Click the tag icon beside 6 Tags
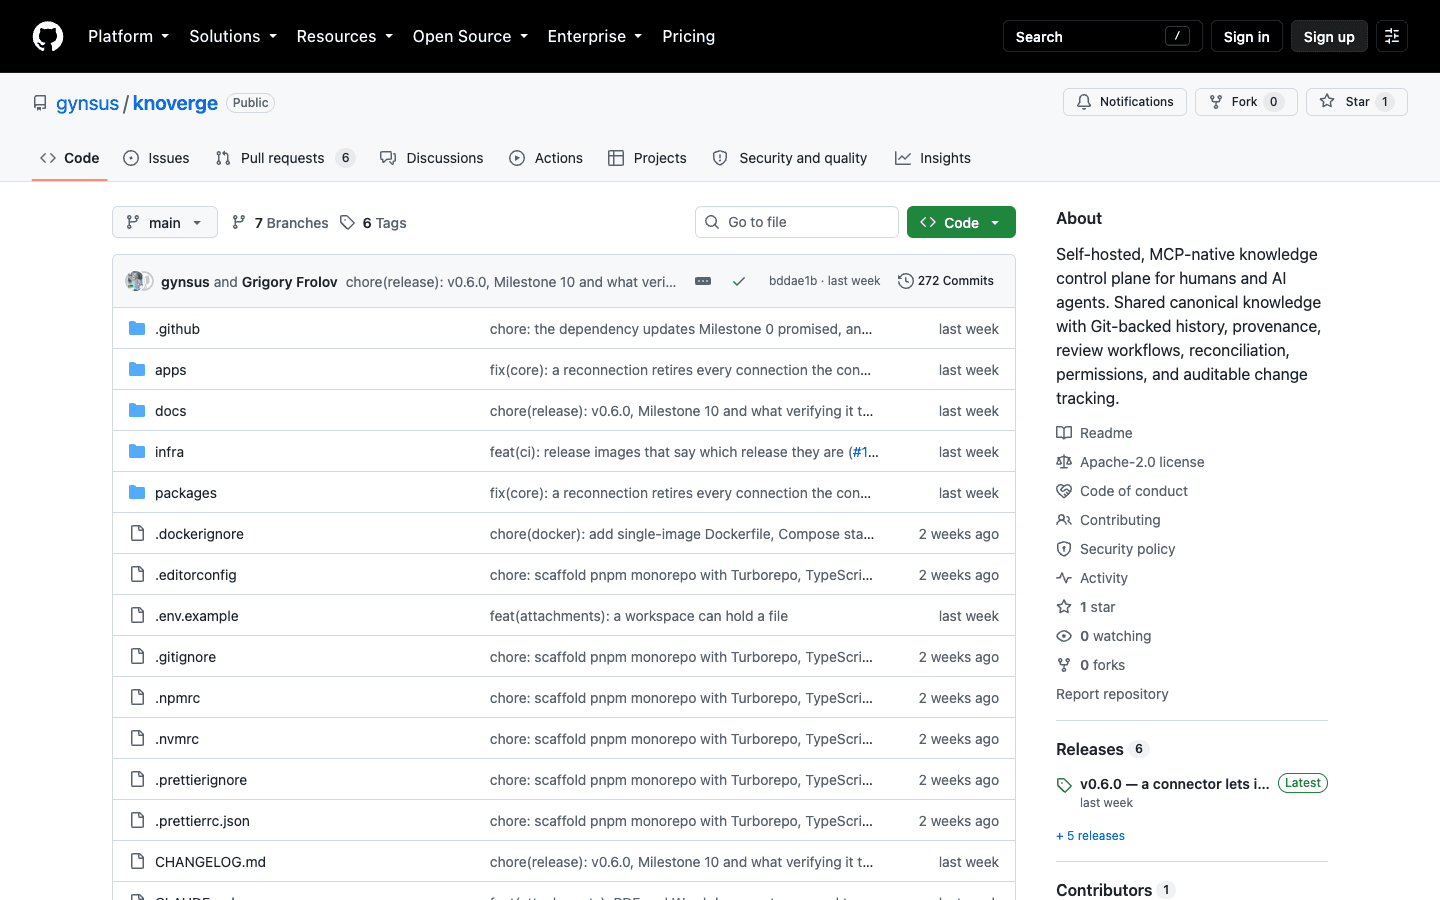Viewport: 1440px width, 900px height. (347, 222)
